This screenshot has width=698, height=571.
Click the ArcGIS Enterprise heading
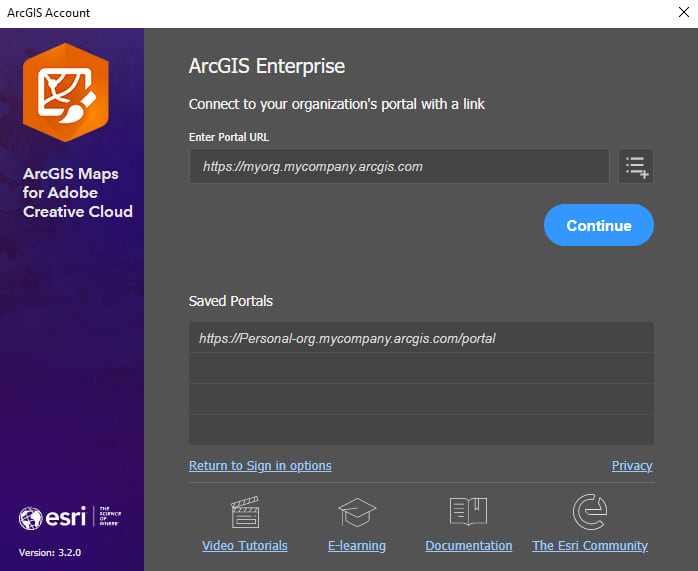click(x=267, y=66)
